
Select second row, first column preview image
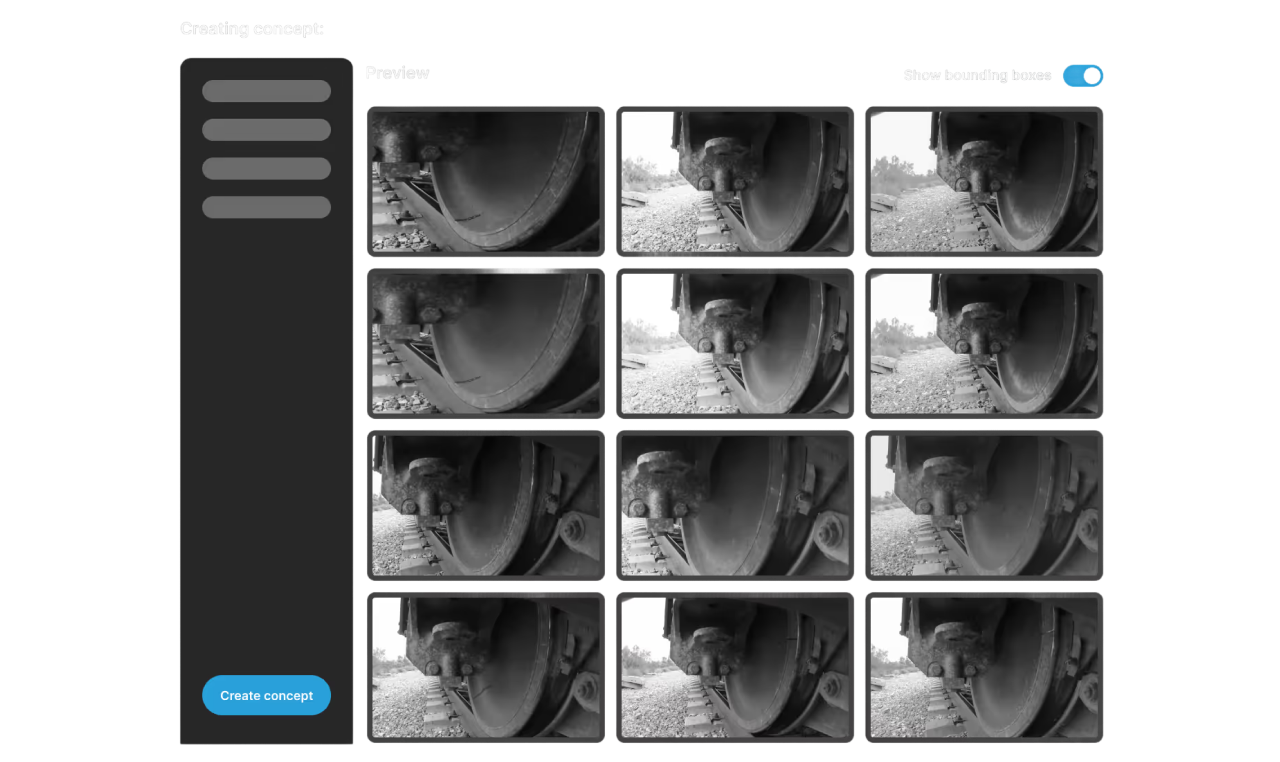click(486, 343)
